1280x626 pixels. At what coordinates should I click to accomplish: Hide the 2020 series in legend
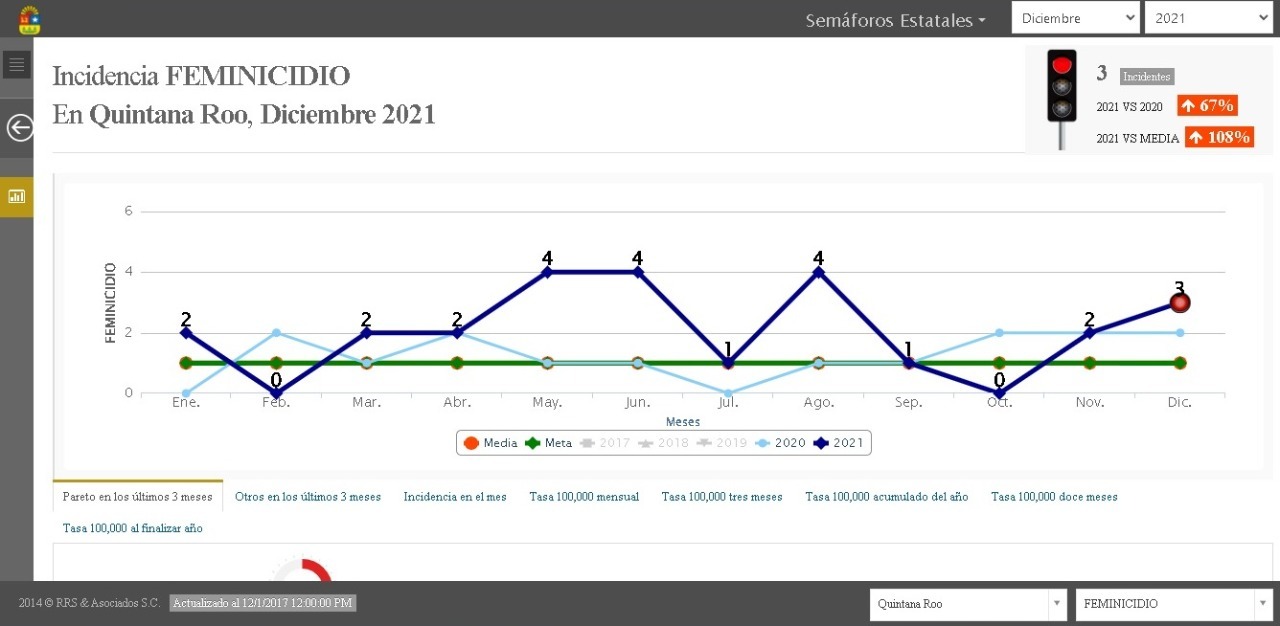click(x=781, y=443)
